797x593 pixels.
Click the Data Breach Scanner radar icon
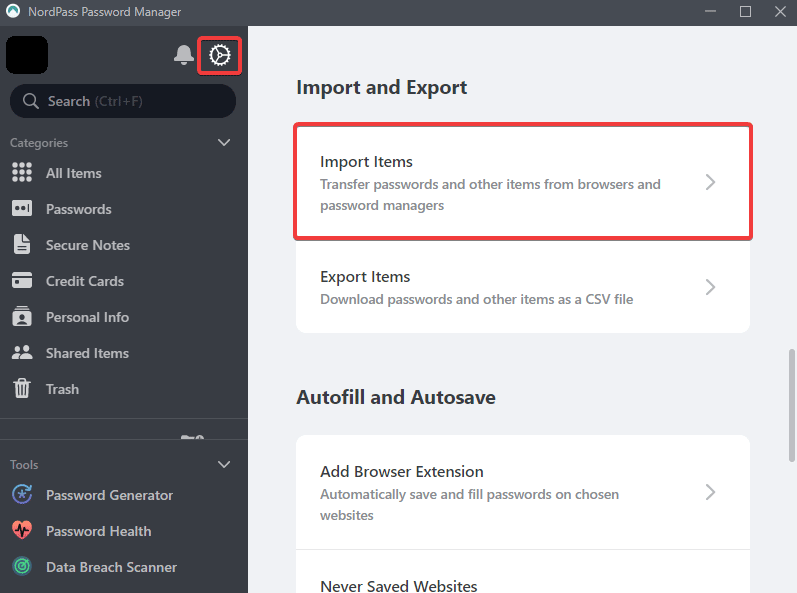point(22,566)
